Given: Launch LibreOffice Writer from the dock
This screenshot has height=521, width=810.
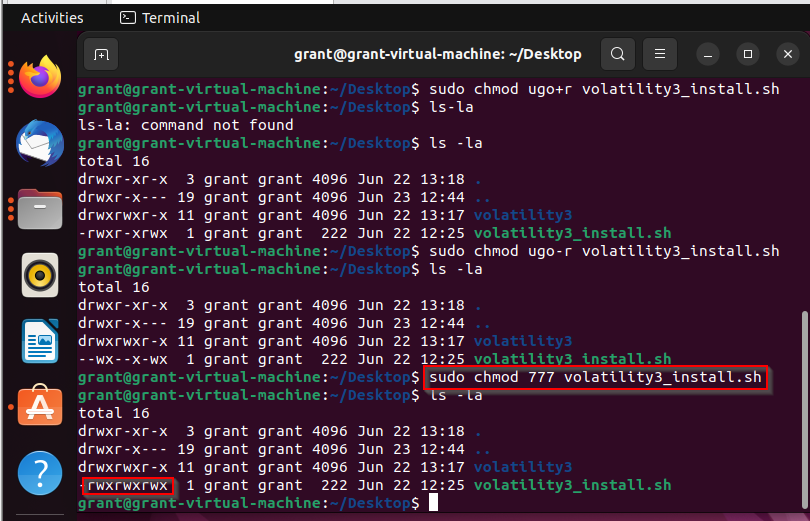Looking at the screenshot, I should pyautogui.click(x=40, y=341).
